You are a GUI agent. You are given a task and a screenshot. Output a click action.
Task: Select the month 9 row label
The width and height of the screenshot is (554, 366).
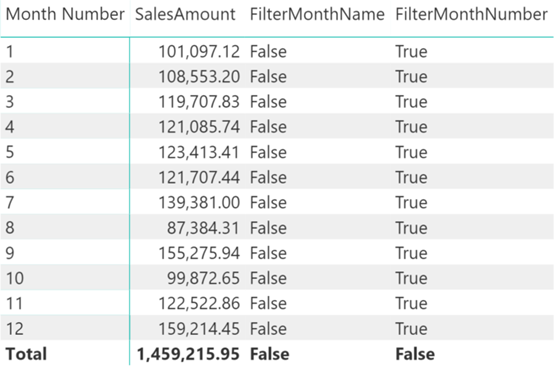[x=10, y=253]
